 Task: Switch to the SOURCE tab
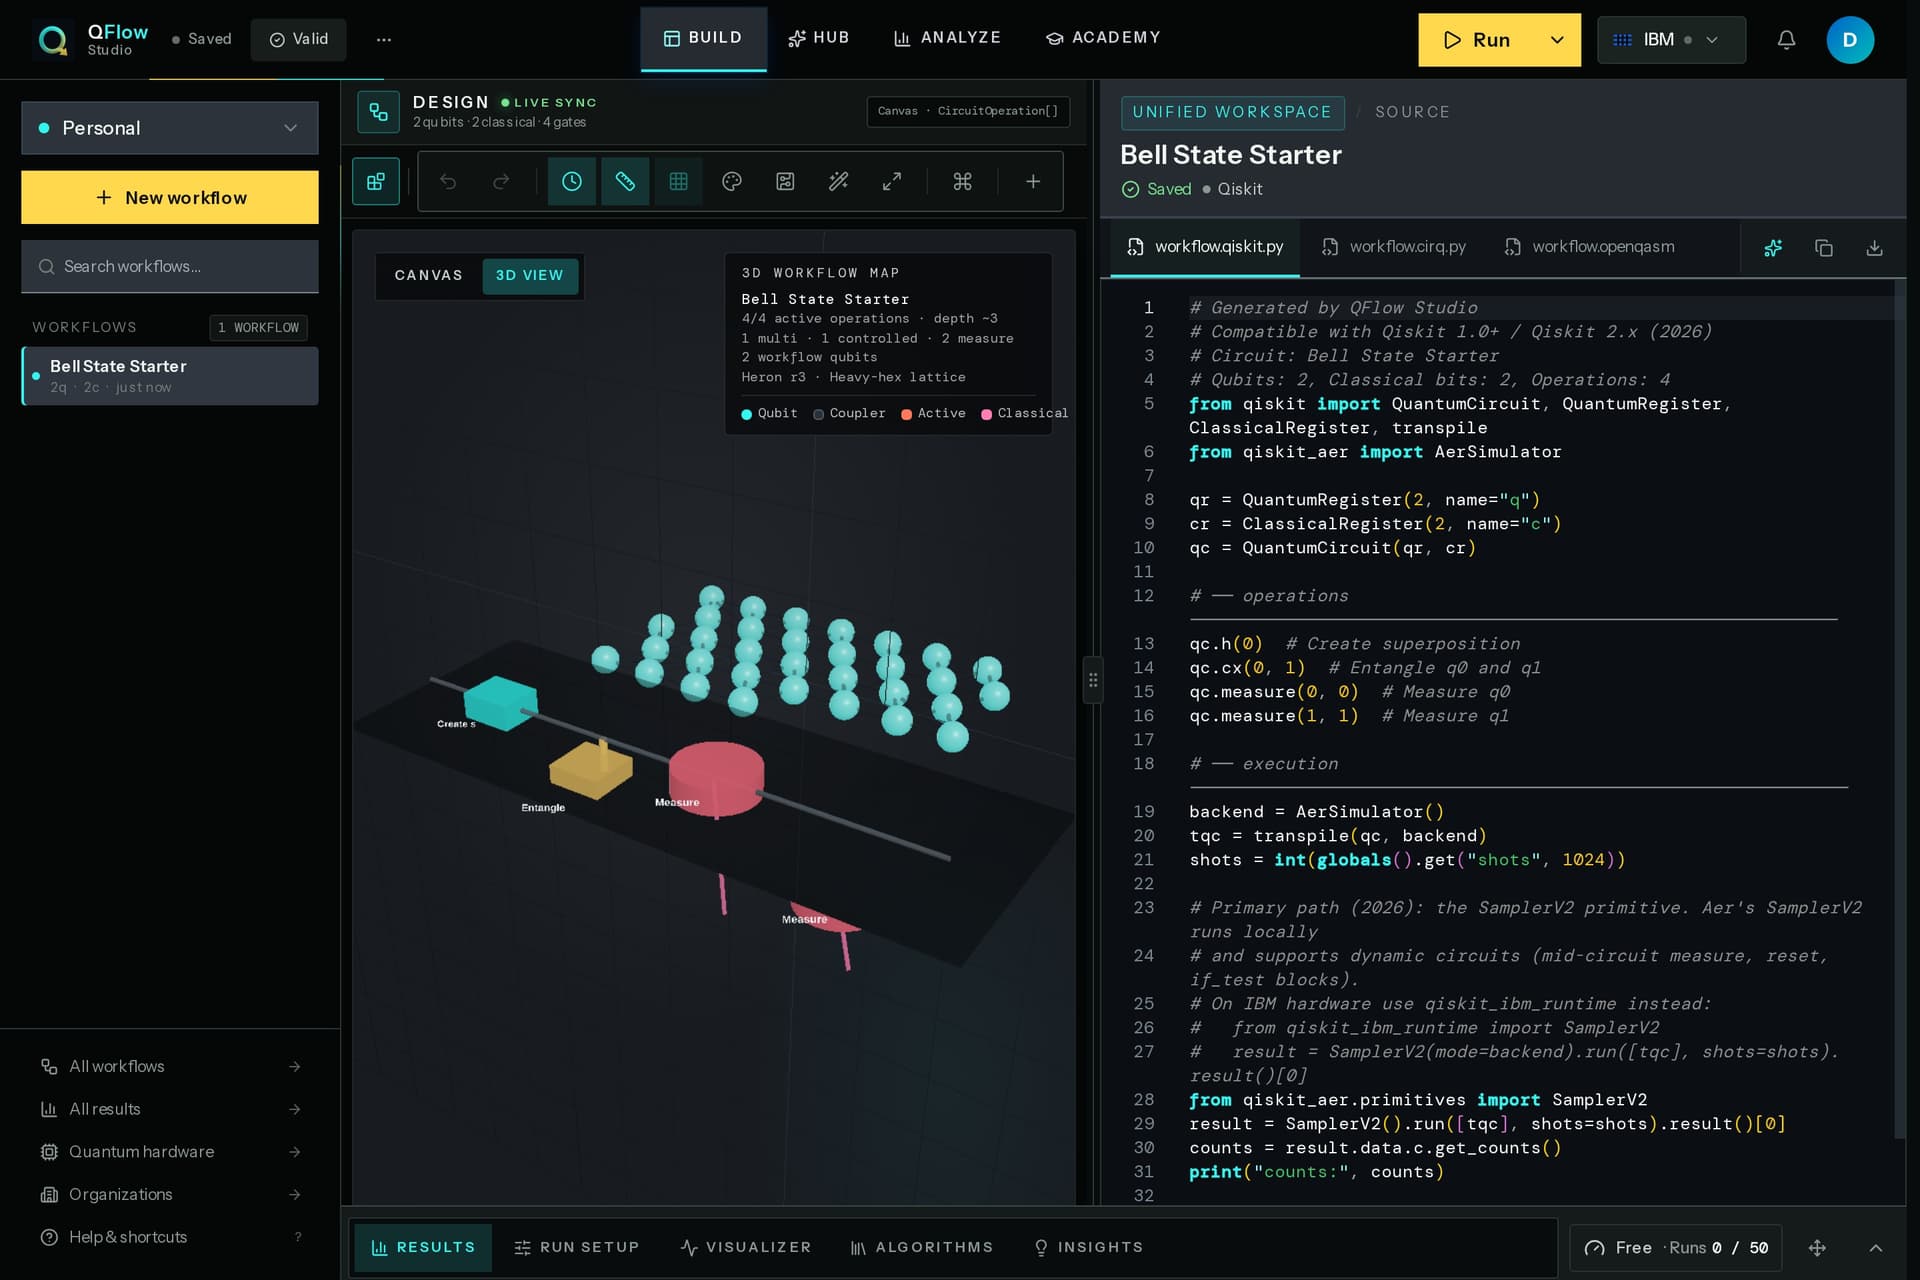1412,112
